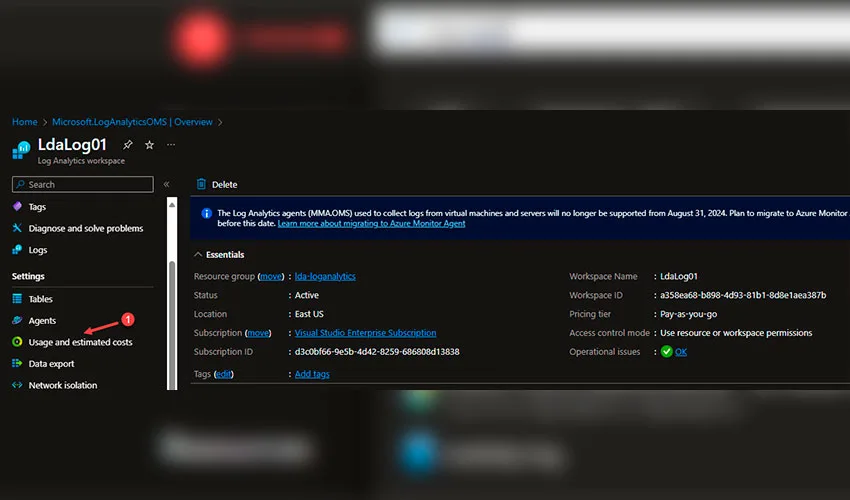Image resolution: width=850 pixels, height=500 pixels.
Task: Click the Tags icon in sidebar
Action: [17, 207]
